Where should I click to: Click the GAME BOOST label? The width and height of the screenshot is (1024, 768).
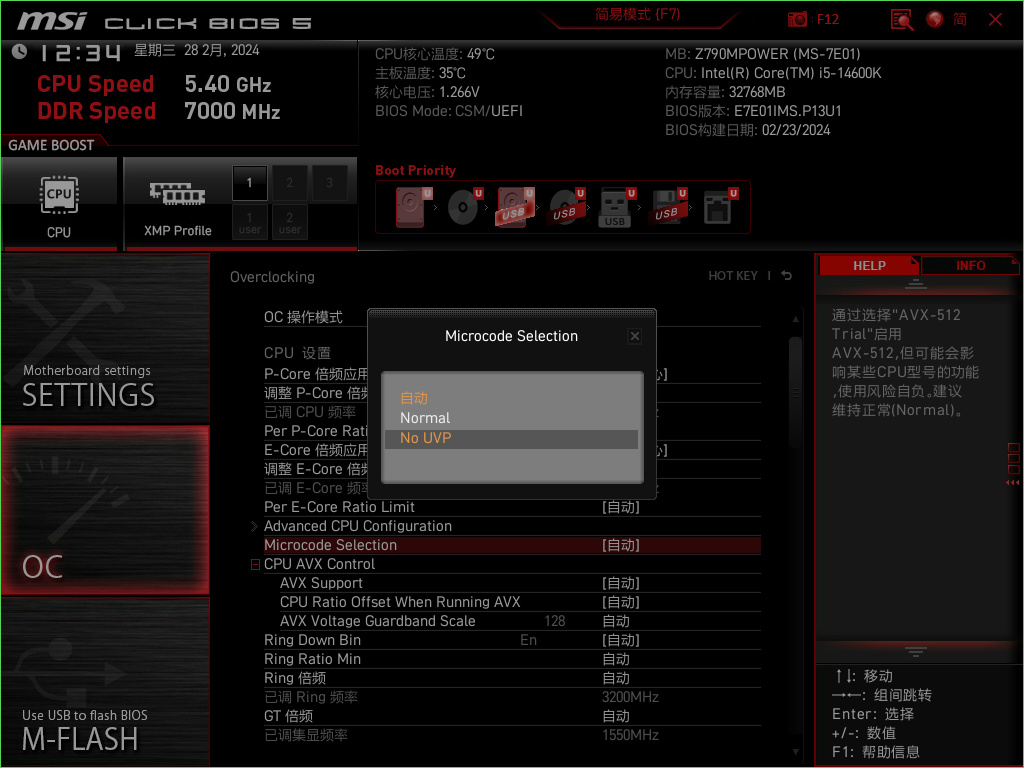(x=51, y=145)
